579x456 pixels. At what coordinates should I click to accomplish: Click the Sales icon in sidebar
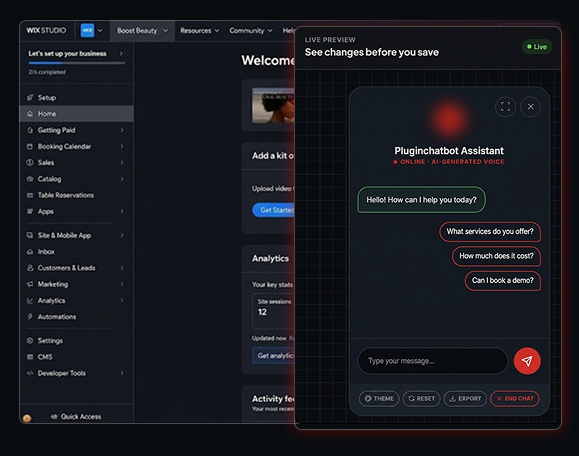(30, 162)
